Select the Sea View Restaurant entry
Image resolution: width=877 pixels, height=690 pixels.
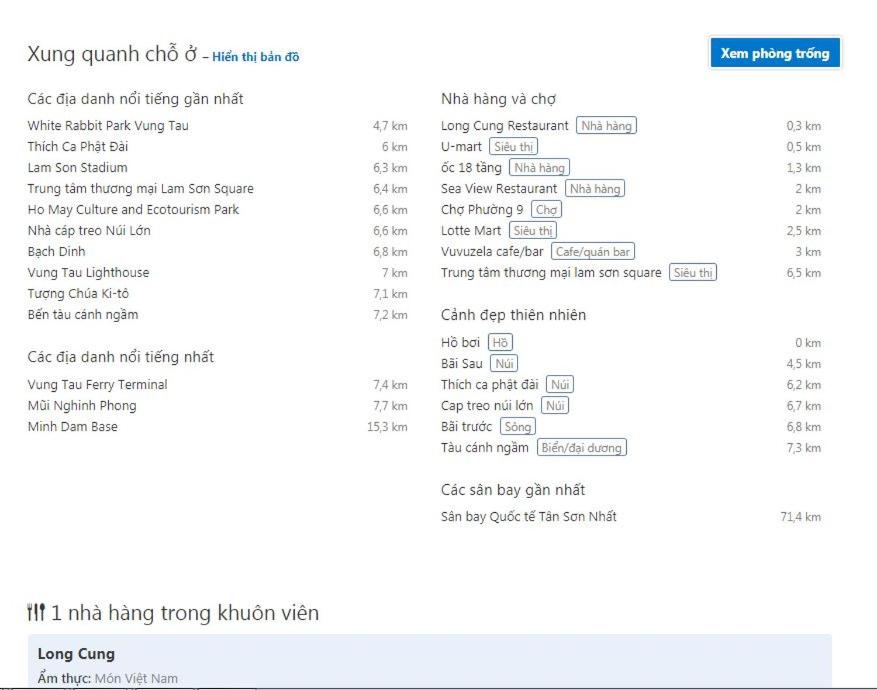(x=499, y=189)
